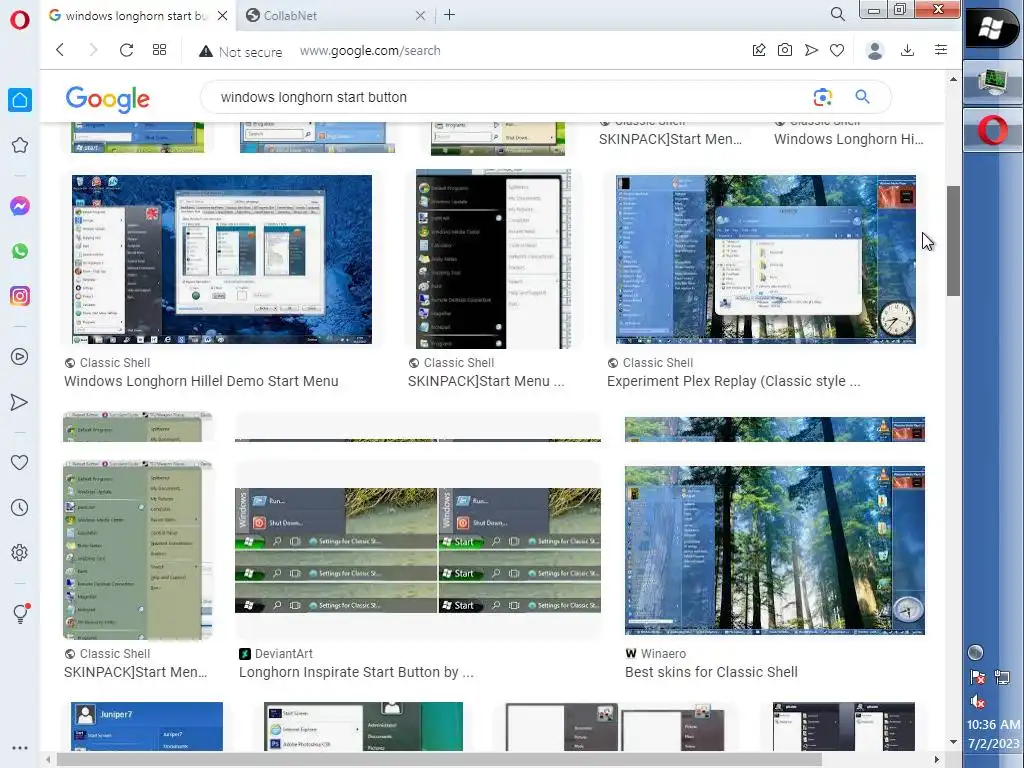The height and width of the screenshot is (768, 1024).
Task: Open Action Center flag tray icon
Action: tap(978, 677)
